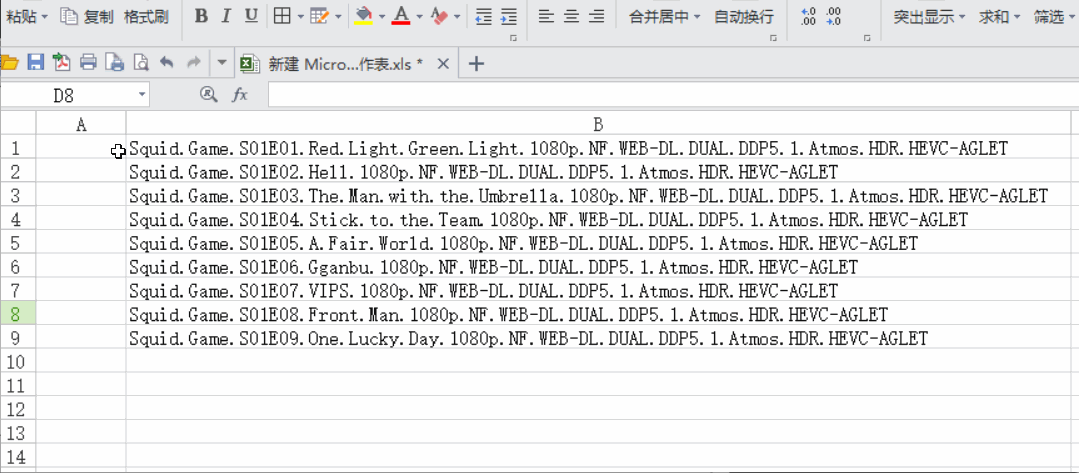
Task: Open print preview with the magnifier page icon
Action: click(140, 63)
